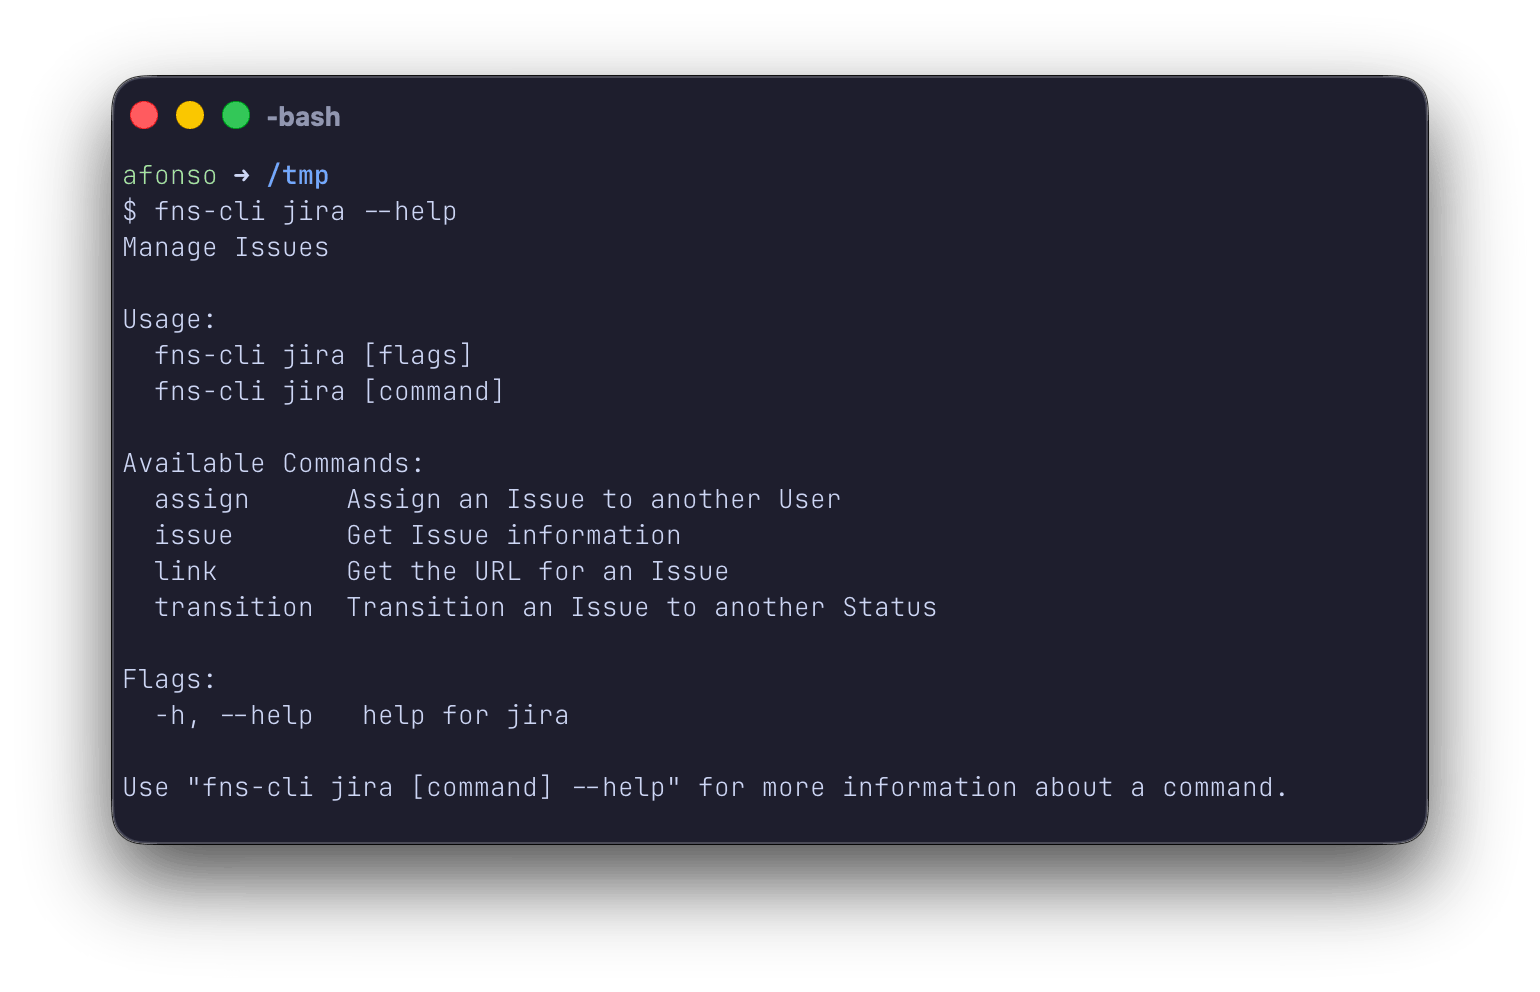Click the yellow minimize traffic light
The image size is (1540, 992).
click(190, 115)
